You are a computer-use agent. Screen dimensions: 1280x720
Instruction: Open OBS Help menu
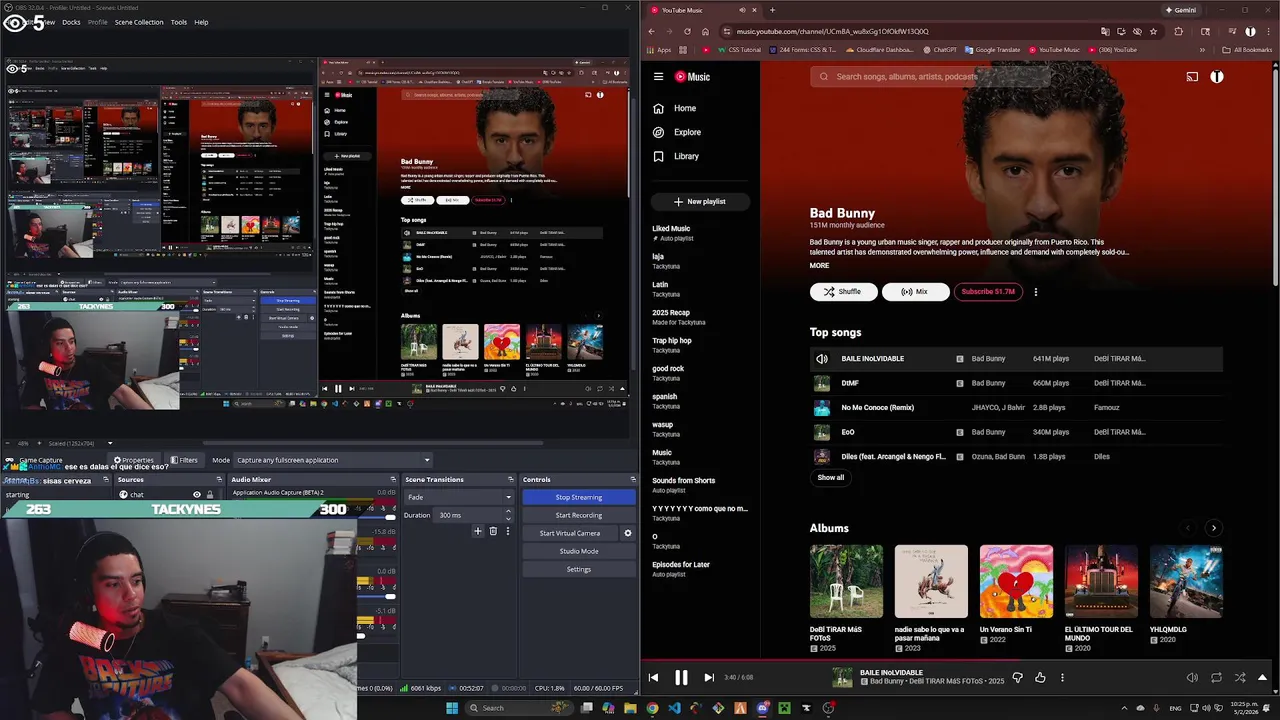point(201,22)
